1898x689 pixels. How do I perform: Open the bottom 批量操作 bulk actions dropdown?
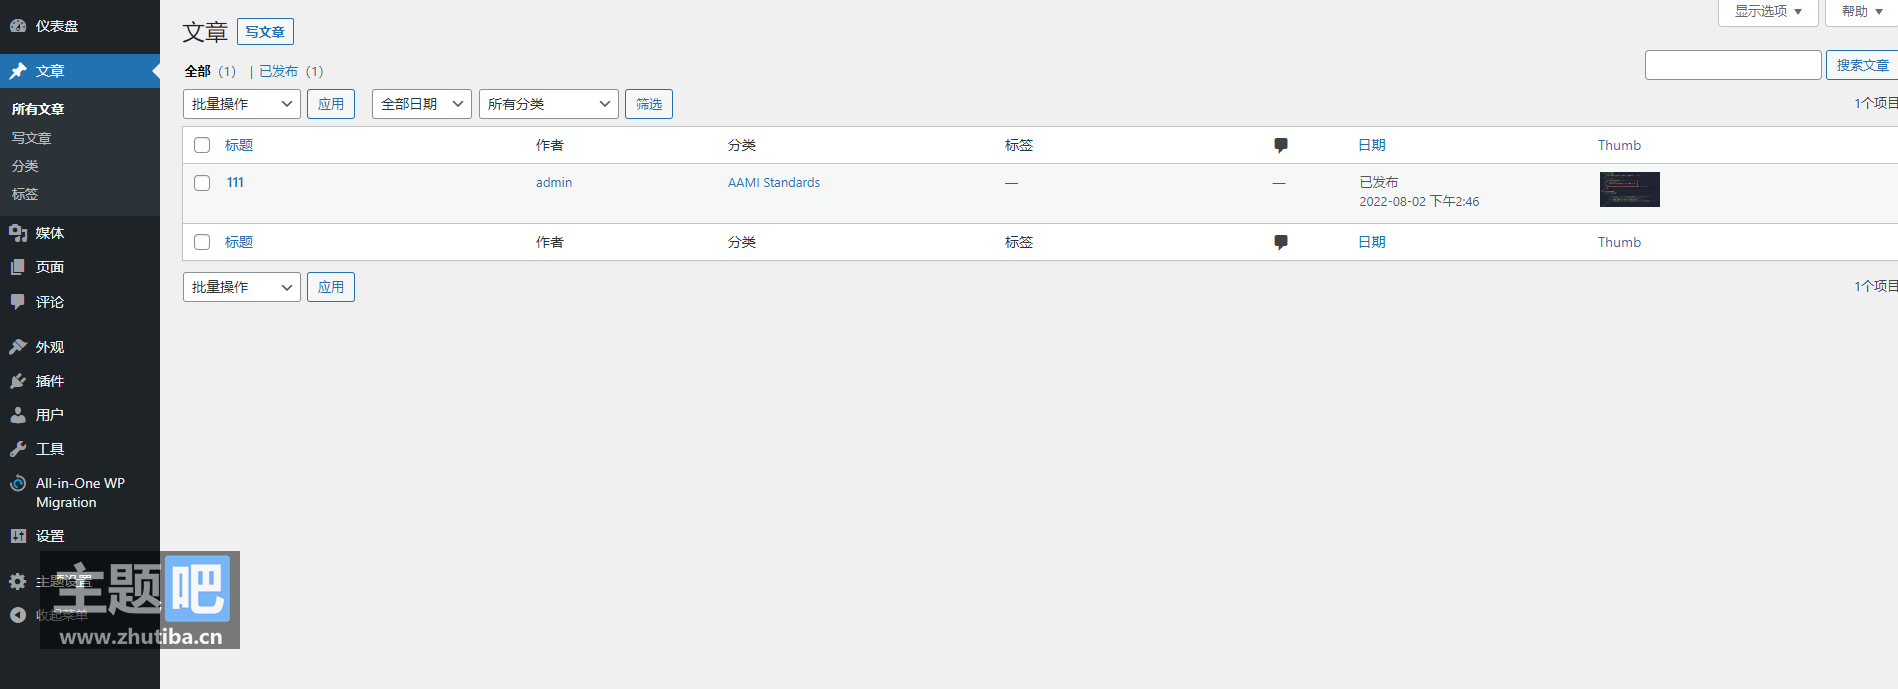(x=242, y=287)
